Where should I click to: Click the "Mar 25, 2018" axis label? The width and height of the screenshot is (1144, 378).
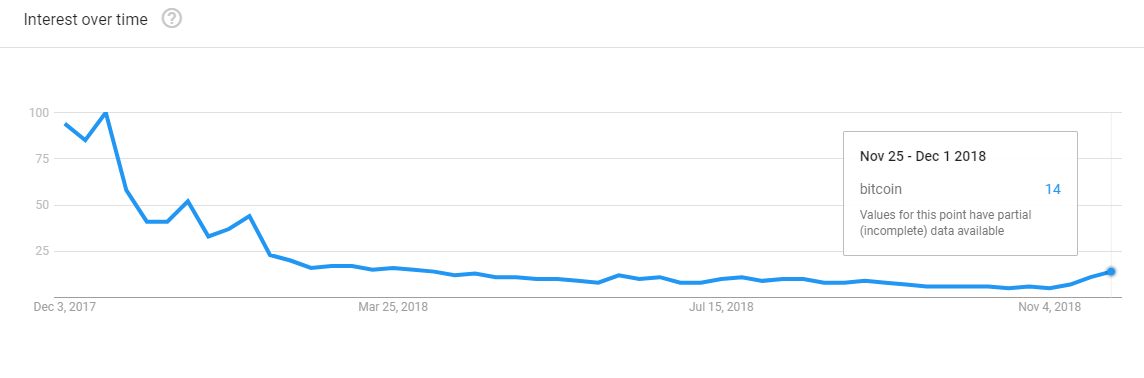click(393, 307)
